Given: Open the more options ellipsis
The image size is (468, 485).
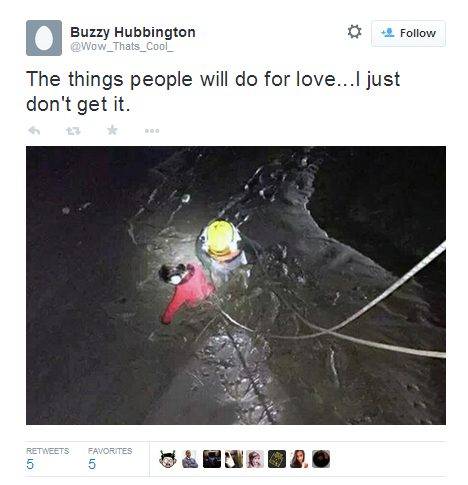Looking at the screenshot, I should 152,131.
